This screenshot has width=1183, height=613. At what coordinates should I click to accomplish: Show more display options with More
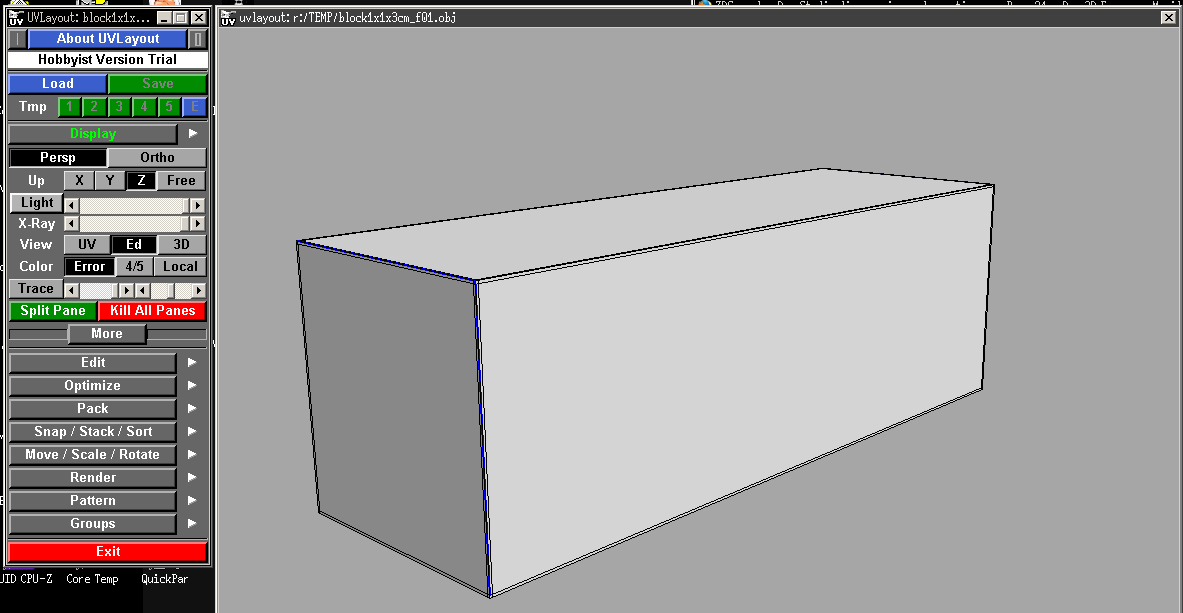click(107, 334)
